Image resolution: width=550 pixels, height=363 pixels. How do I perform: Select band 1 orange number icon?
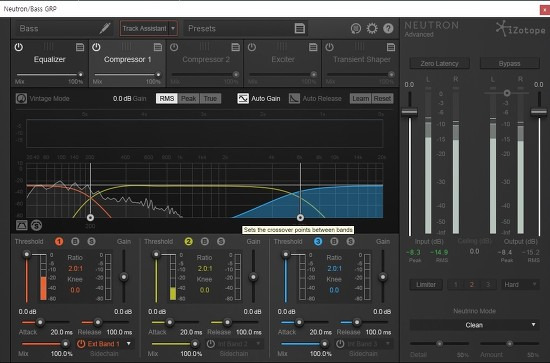pos(59,241)
